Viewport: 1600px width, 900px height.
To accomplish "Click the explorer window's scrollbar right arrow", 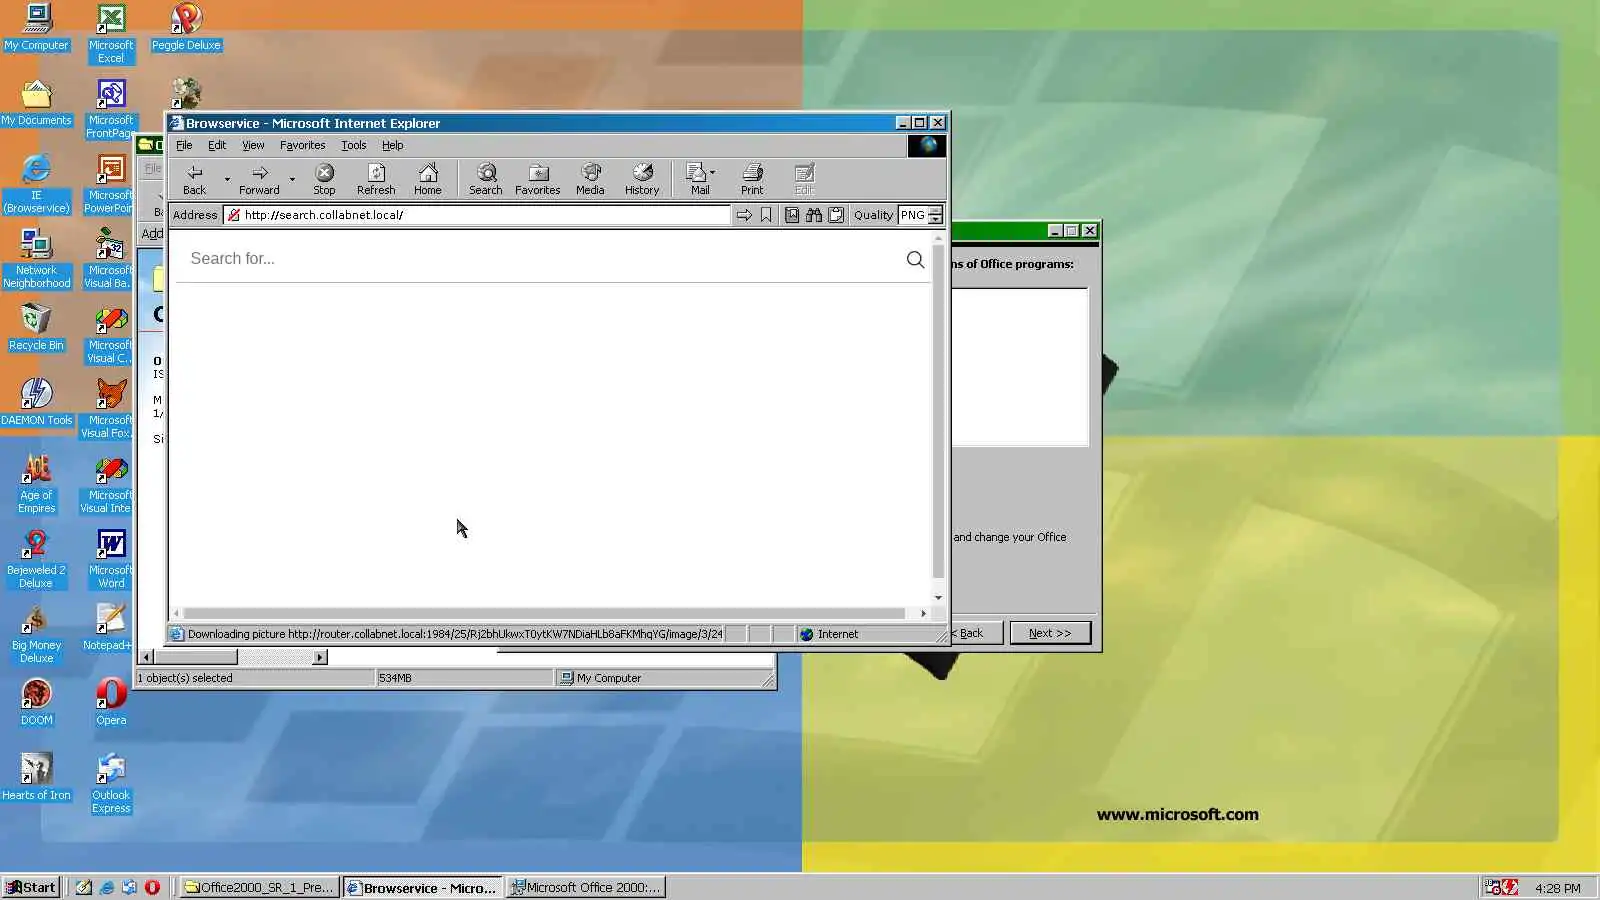I will click(x=320, y=657).
